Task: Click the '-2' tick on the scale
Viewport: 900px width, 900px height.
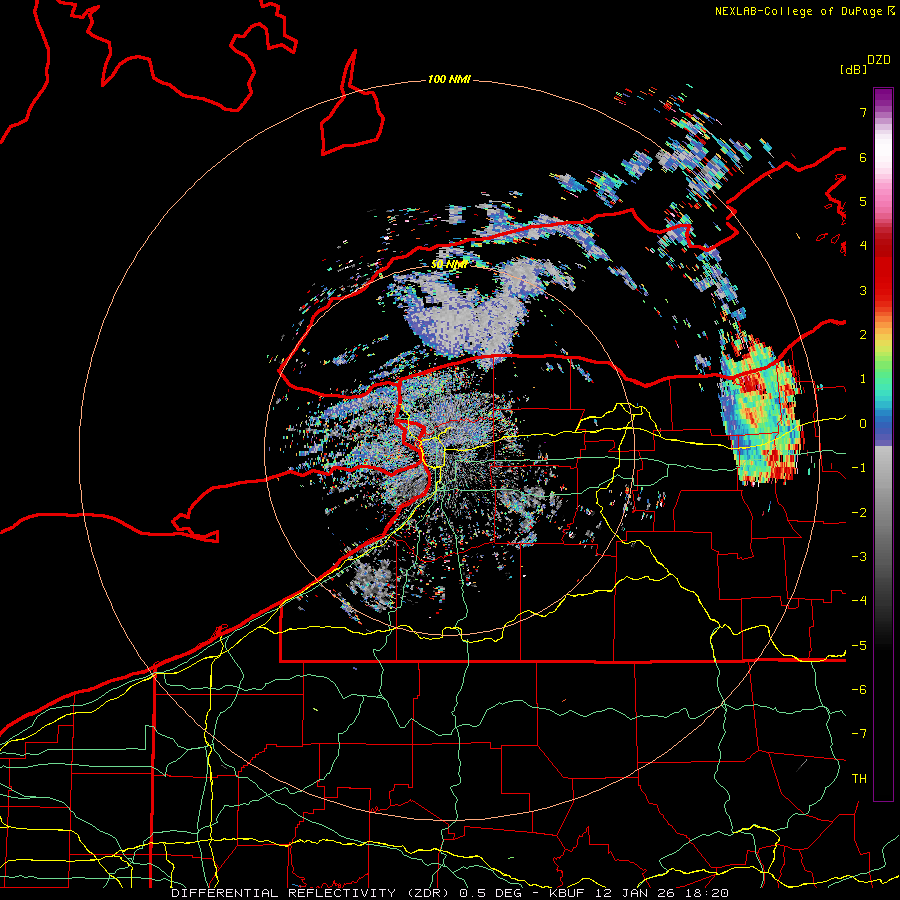Action: coord(859,513)
